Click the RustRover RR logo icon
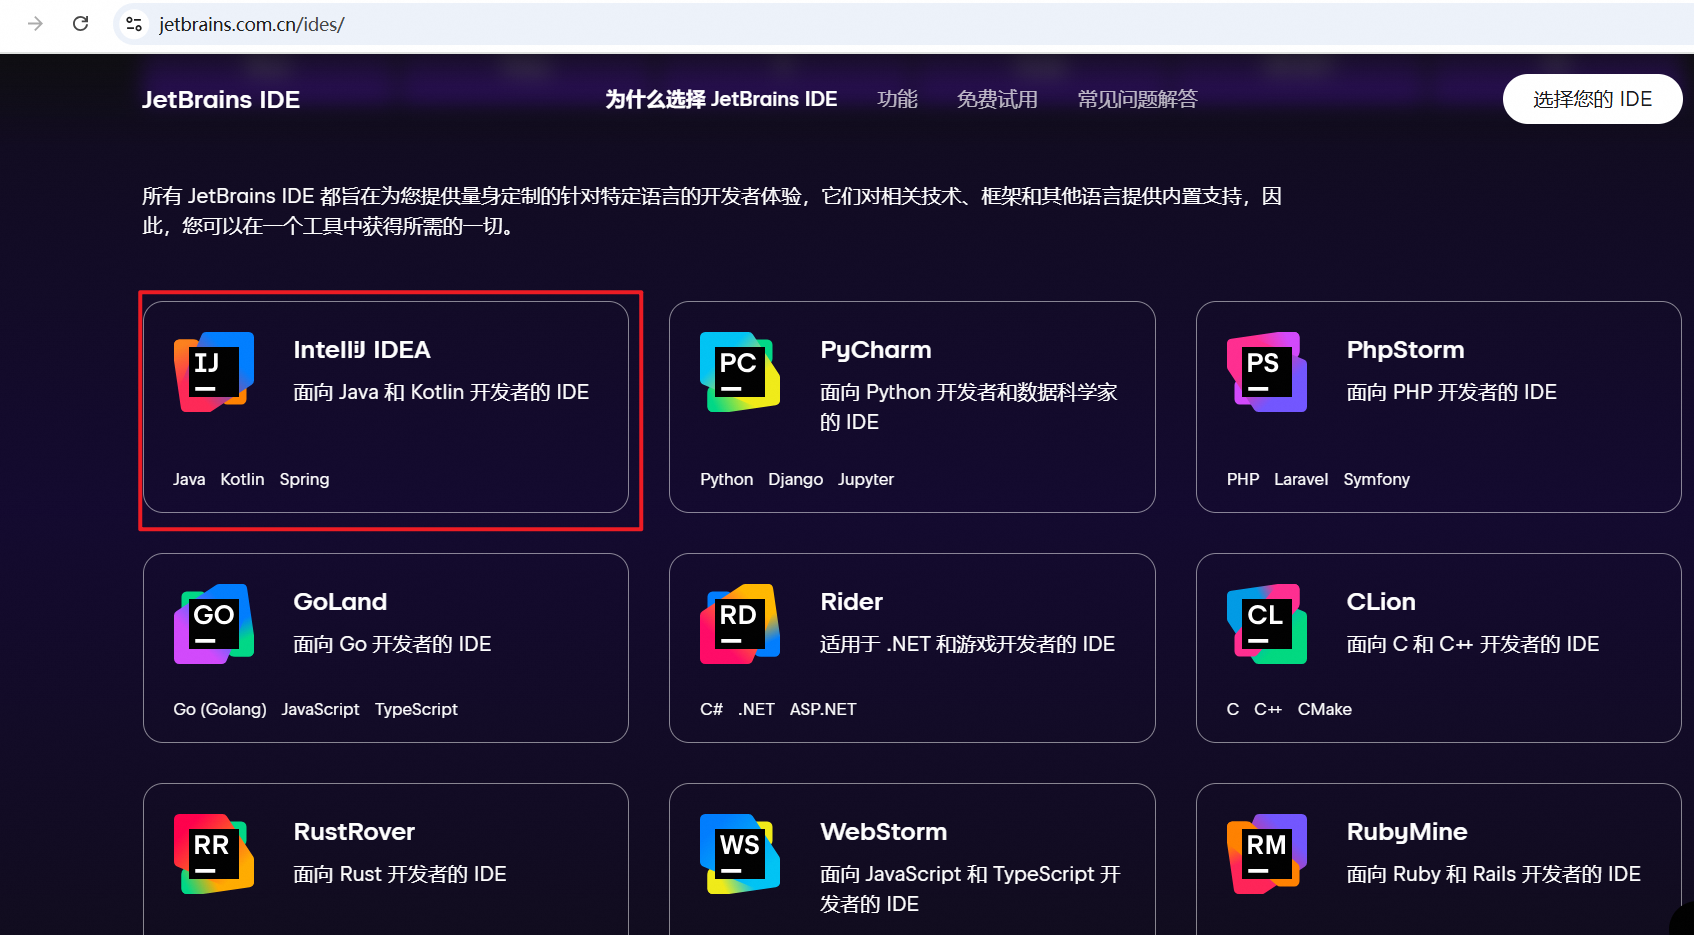Viewport: 1694px width, 935px height. click(x=213, y=854)
